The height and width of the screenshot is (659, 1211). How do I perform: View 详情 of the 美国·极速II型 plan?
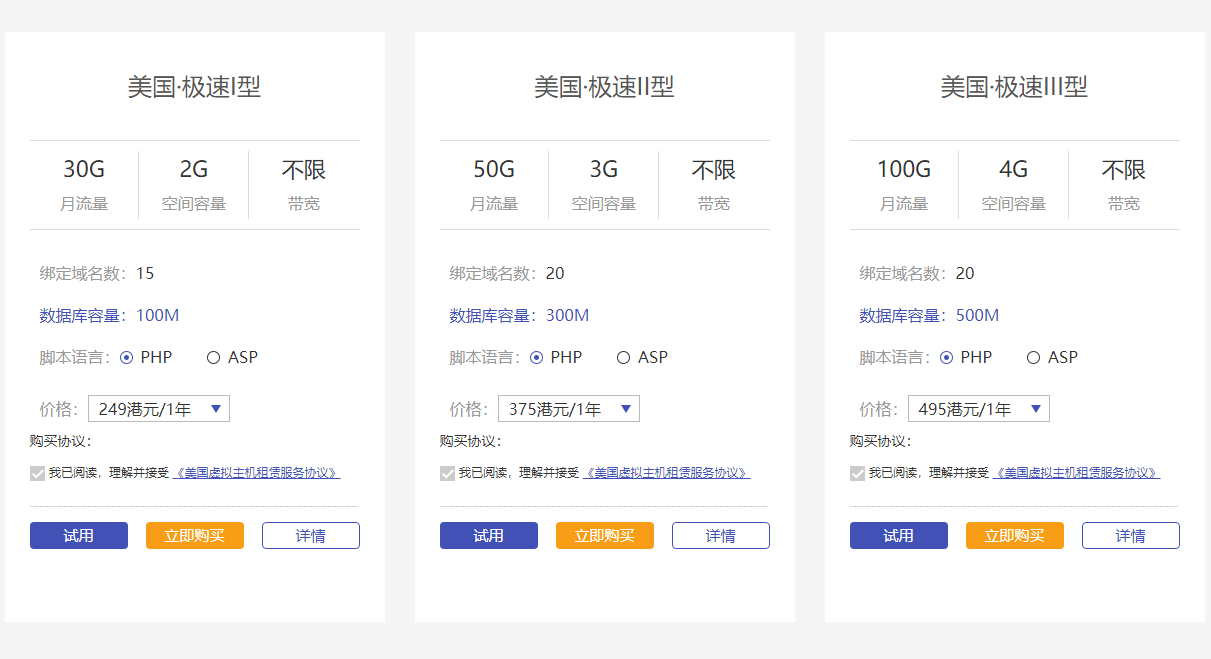721,536
